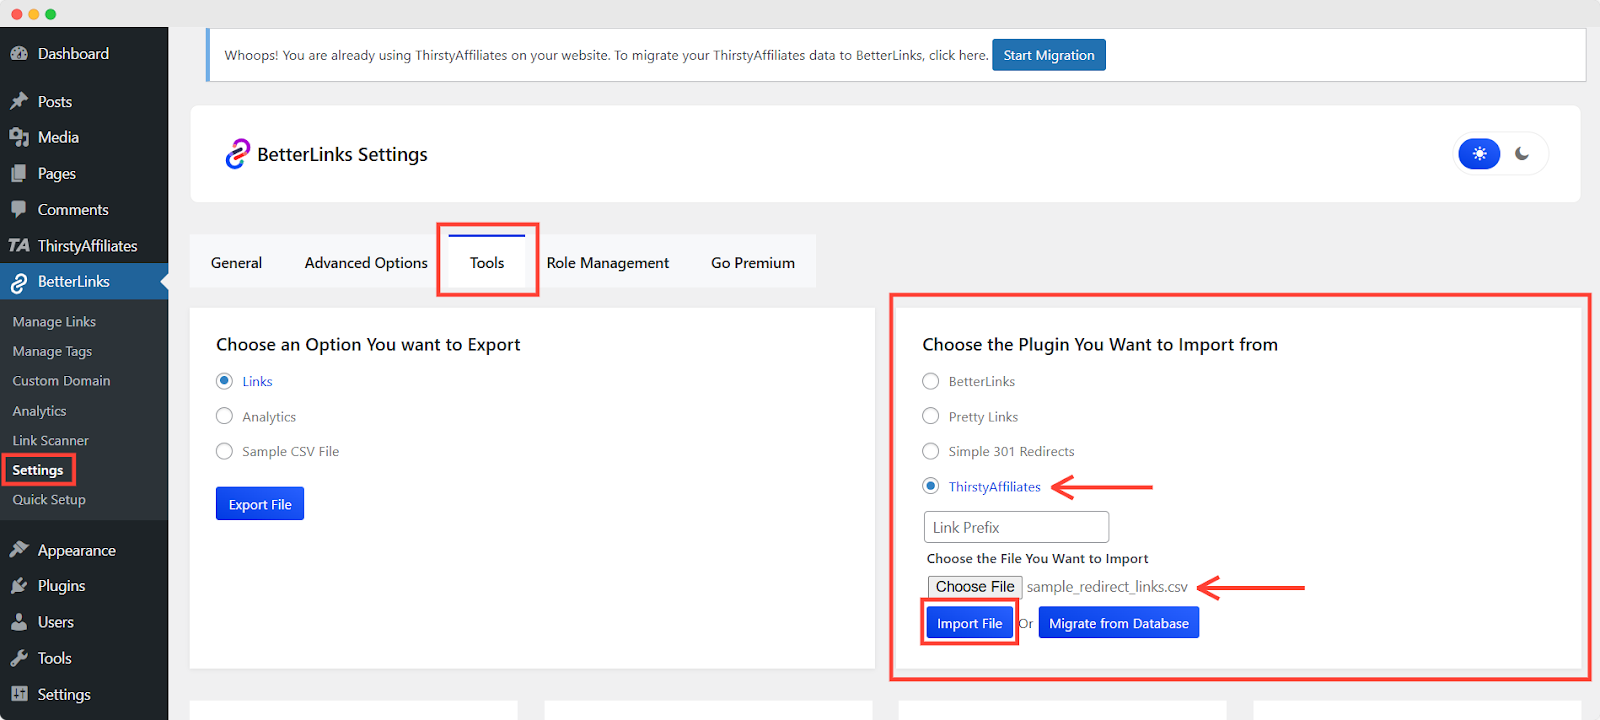Image resolution: width=1600 pixels, height=720 pixels.
Task: Click the Tools wrench icon in sidebar
Action: 19,657
